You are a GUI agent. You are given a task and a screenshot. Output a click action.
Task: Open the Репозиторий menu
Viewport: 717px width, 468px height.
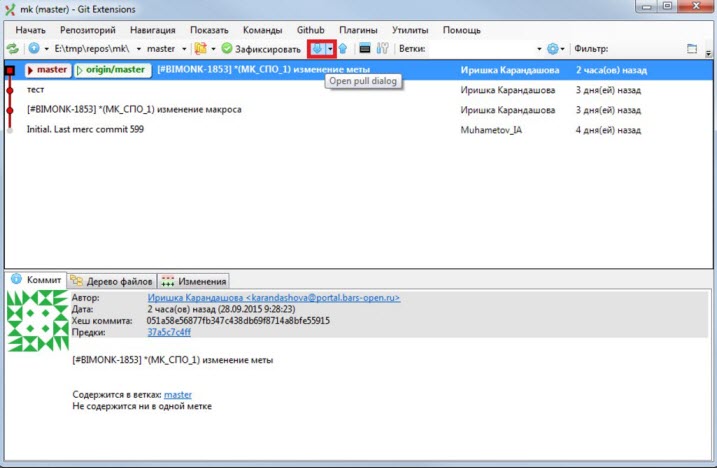(88, 30)
